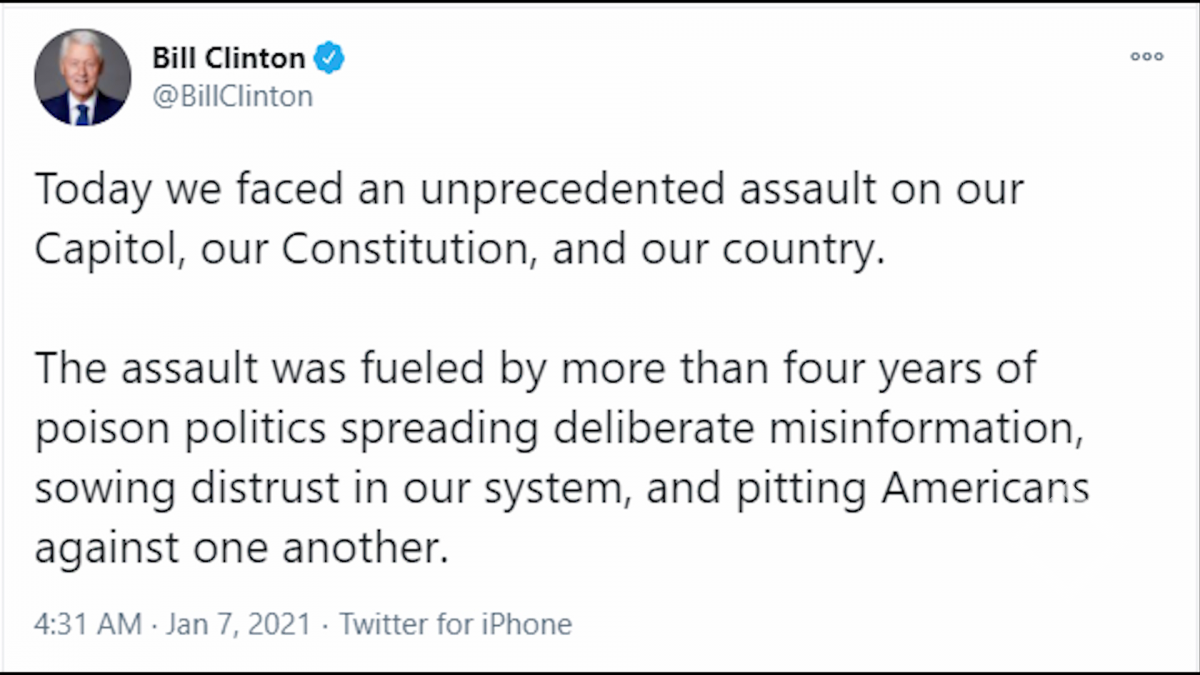
Task: Open the @BillClinton handle link
Action: point(232,96)
